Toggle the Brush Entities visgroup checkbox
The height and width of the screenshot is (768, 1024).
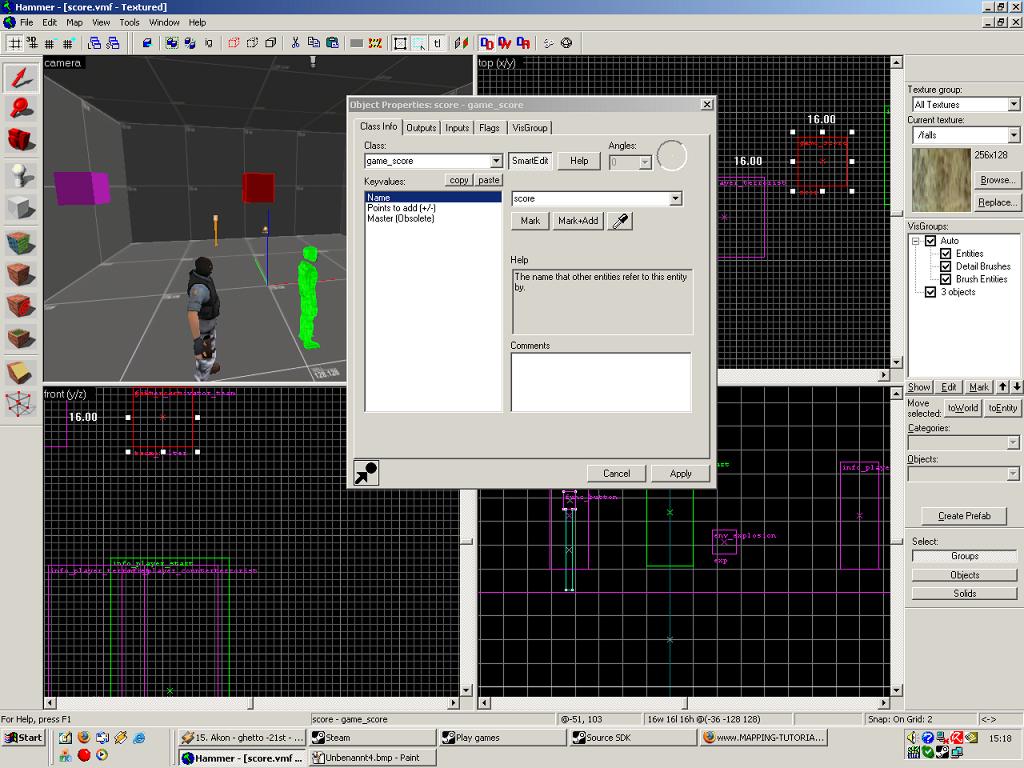pos(946,280)
